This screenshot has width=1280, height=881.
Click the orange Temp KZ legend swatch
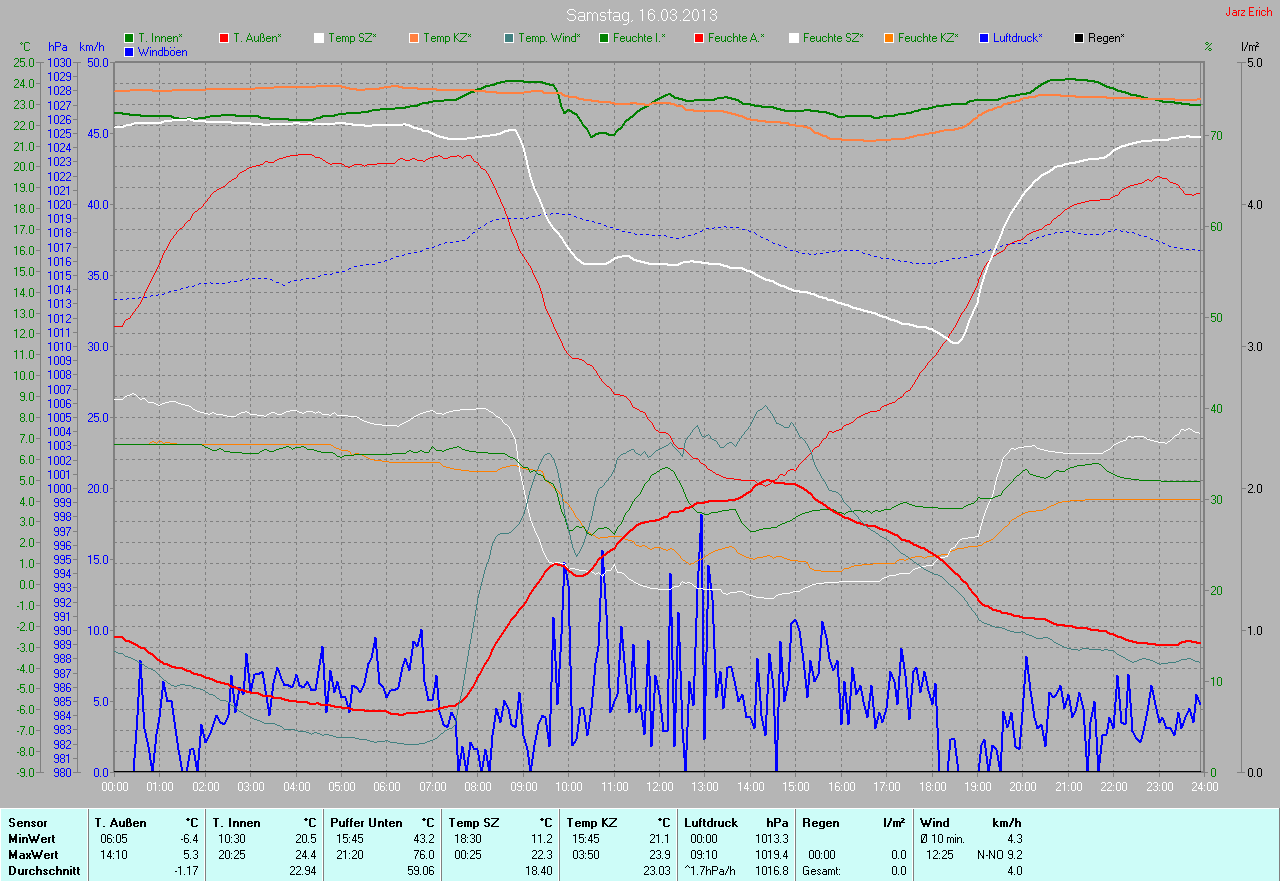click(413, 38)
